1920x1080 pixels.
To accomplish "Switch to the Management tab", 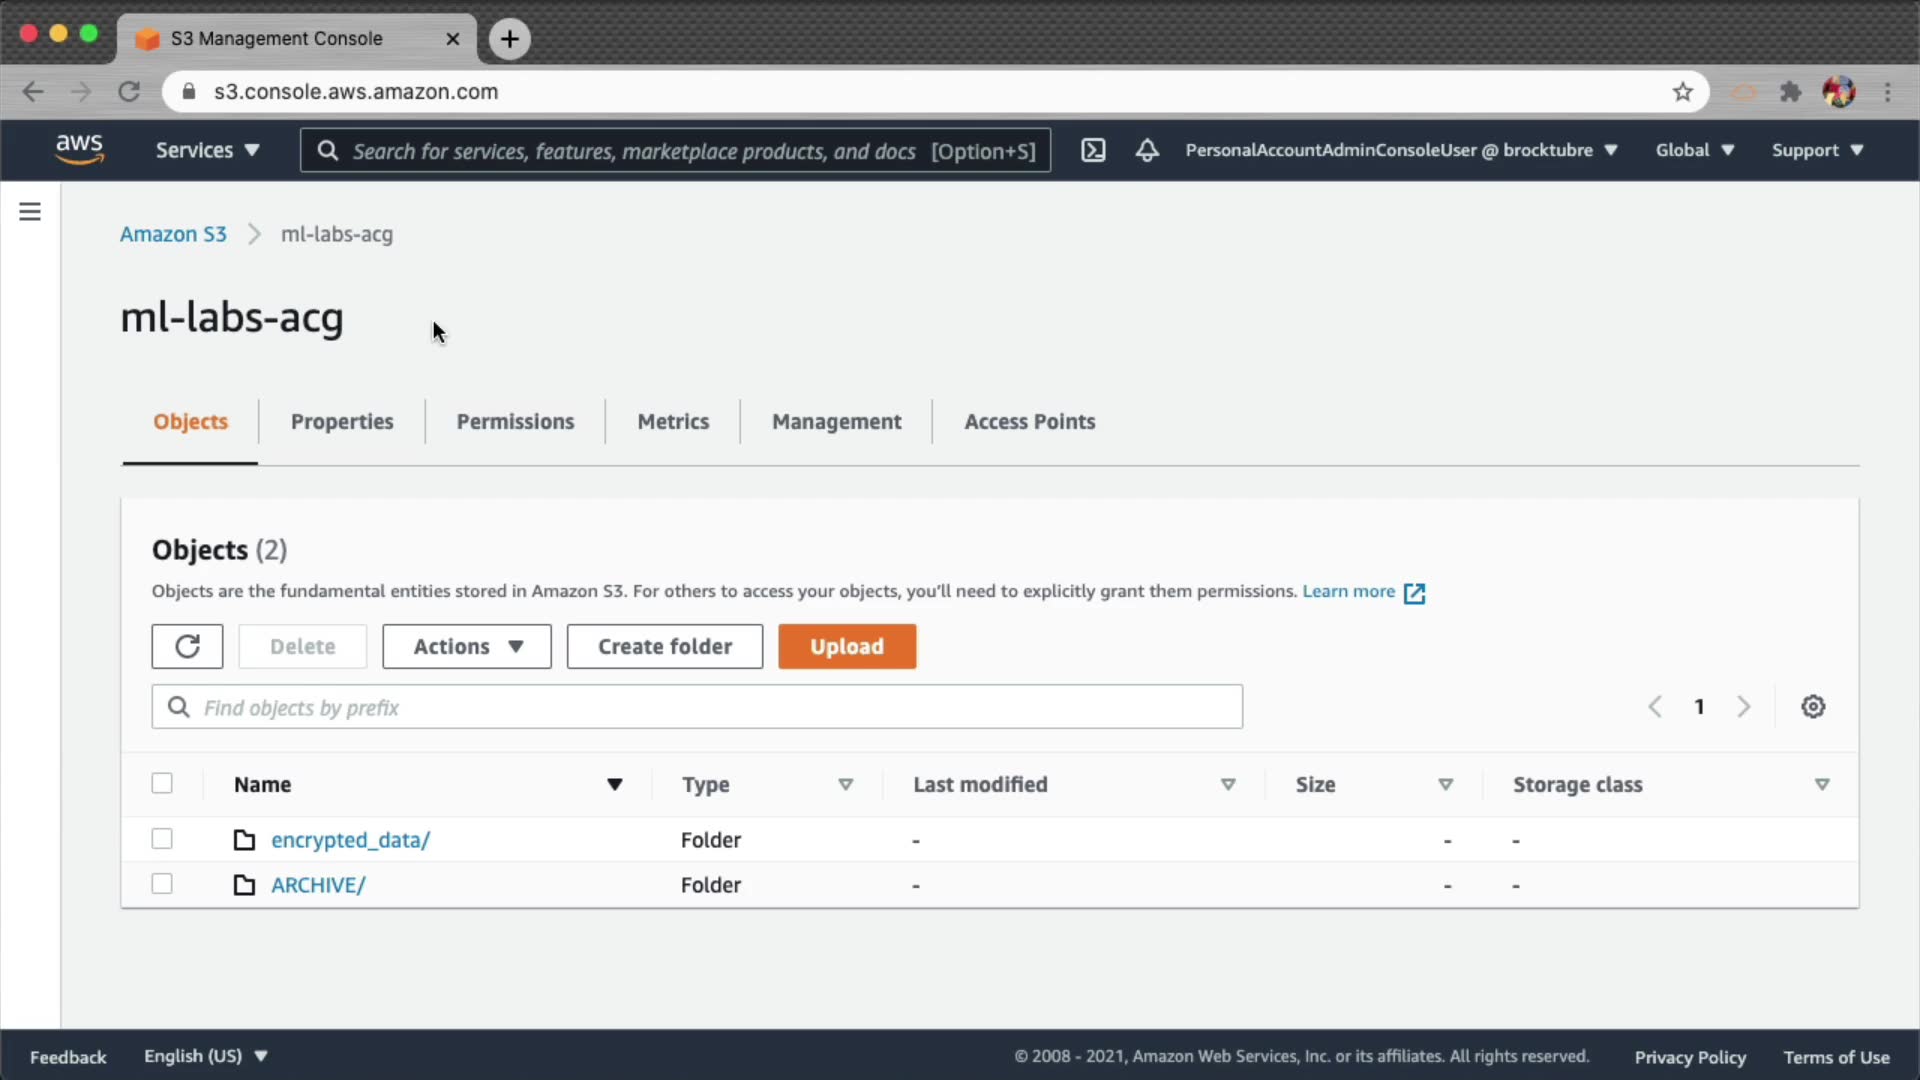I will pos(836,422).
